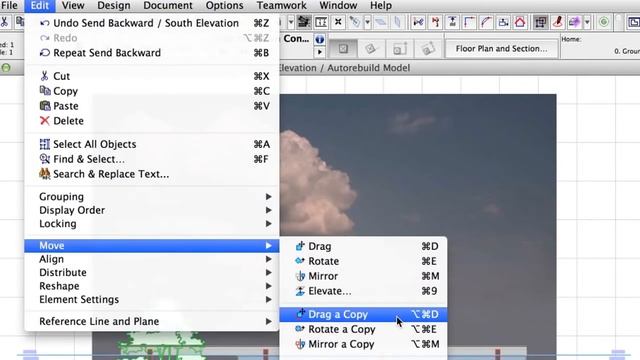This screenshot has width=640, height=360.
Task: Expand the Display Order submenu
Action: (152, 210)
